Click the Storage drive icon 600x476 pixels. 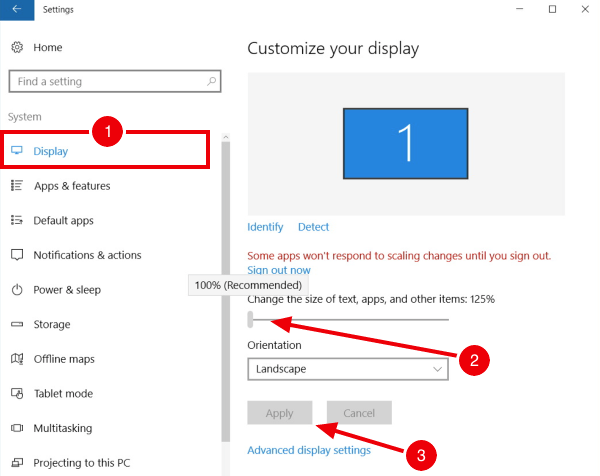pyautogui.click(x=17, y=324)
